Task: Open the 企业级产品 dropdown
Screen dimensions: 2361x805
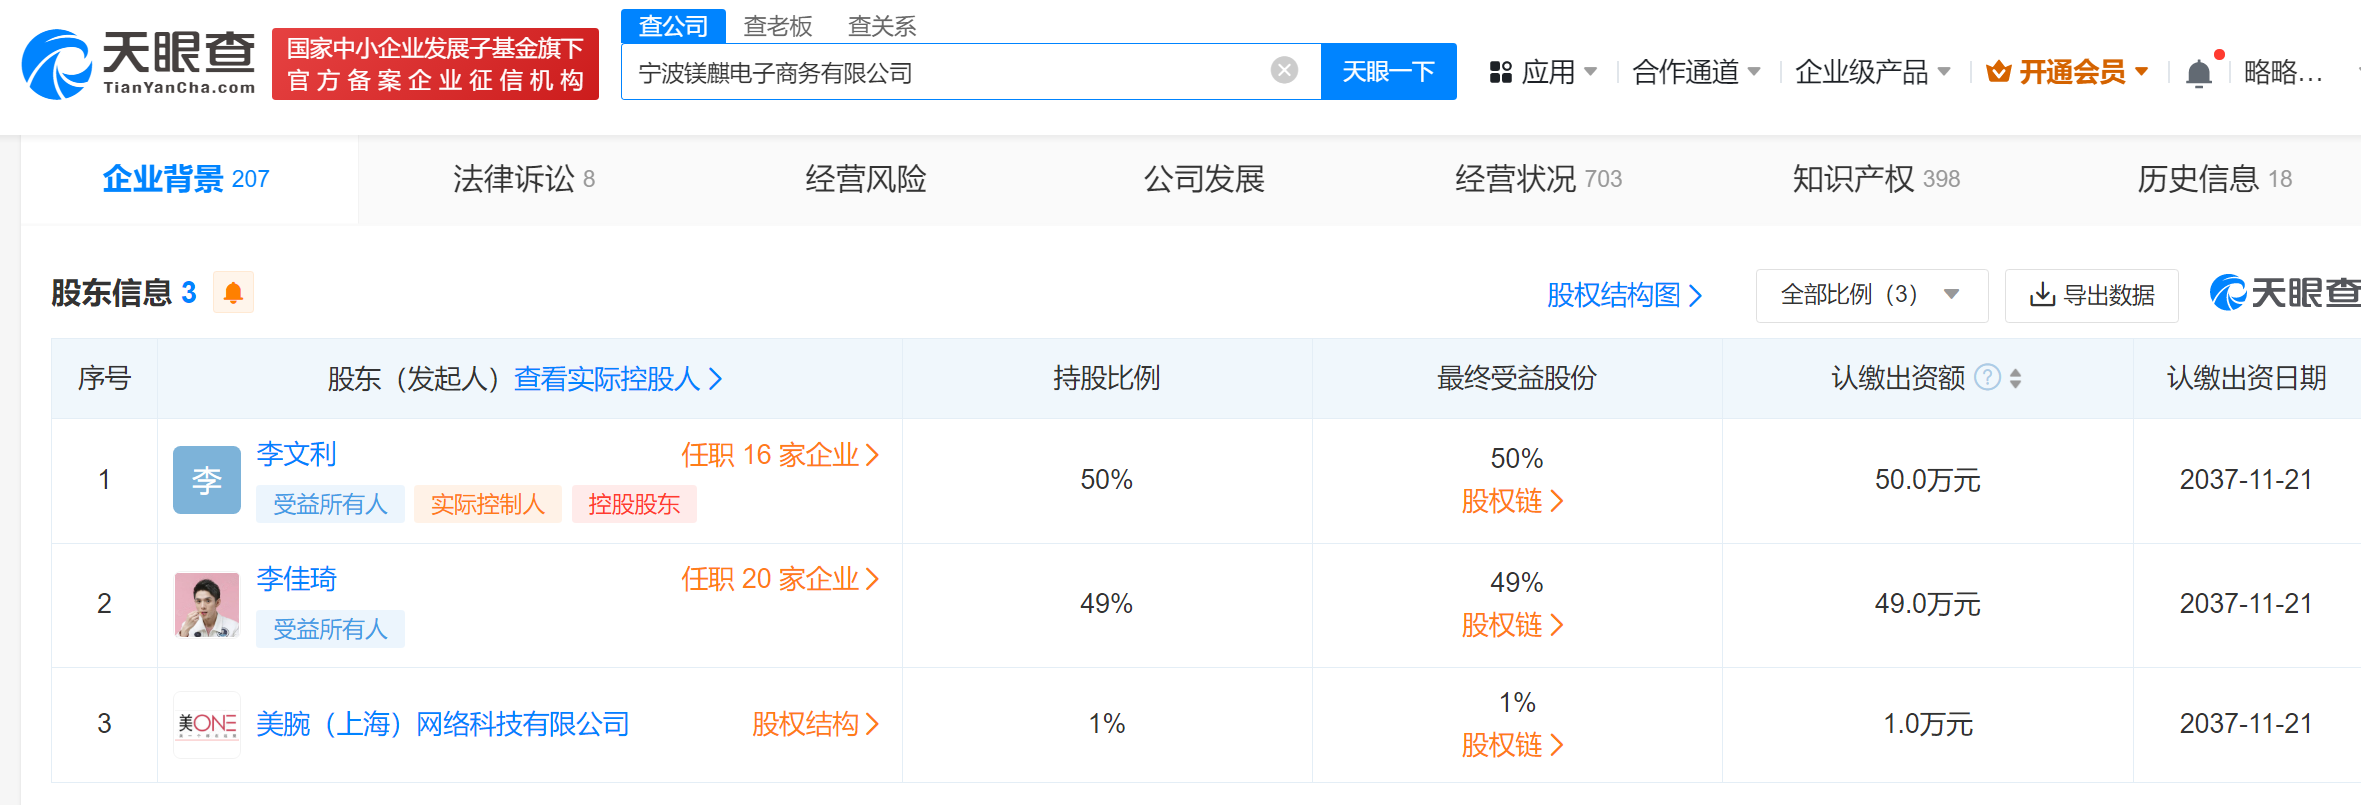Action: 1872,72
